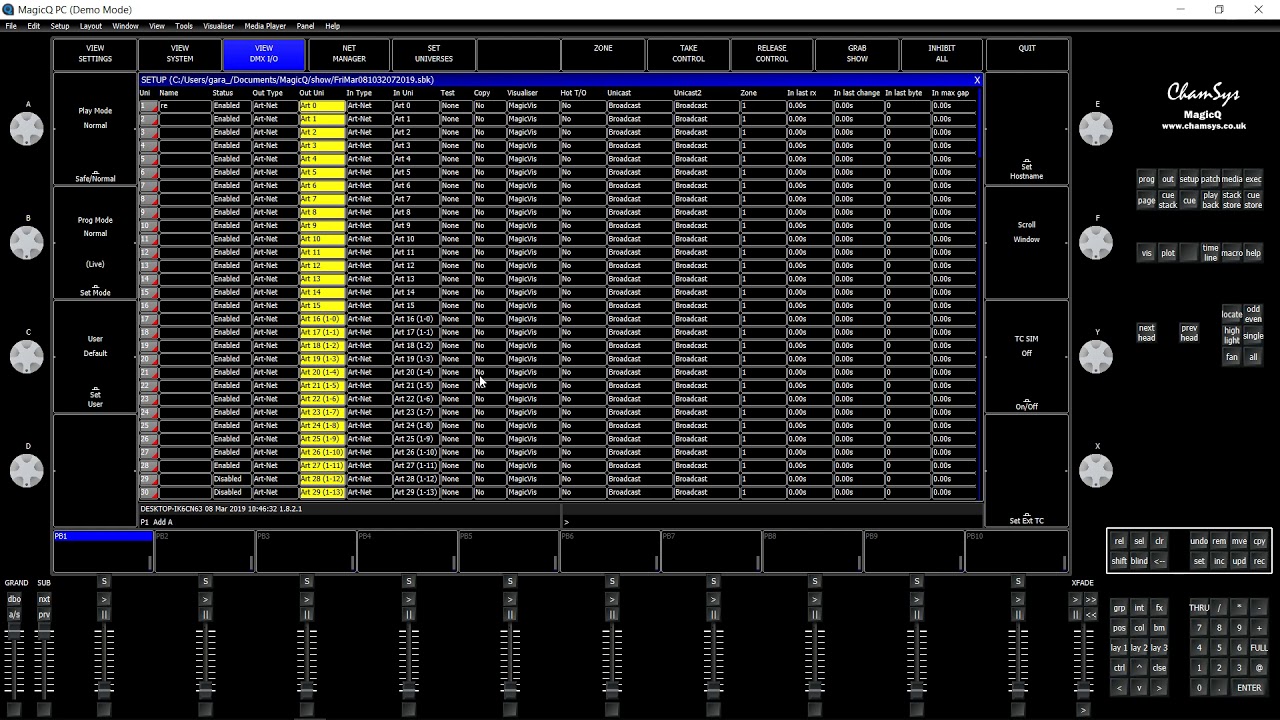Open Prog Mode Set Mode selector

95,244
